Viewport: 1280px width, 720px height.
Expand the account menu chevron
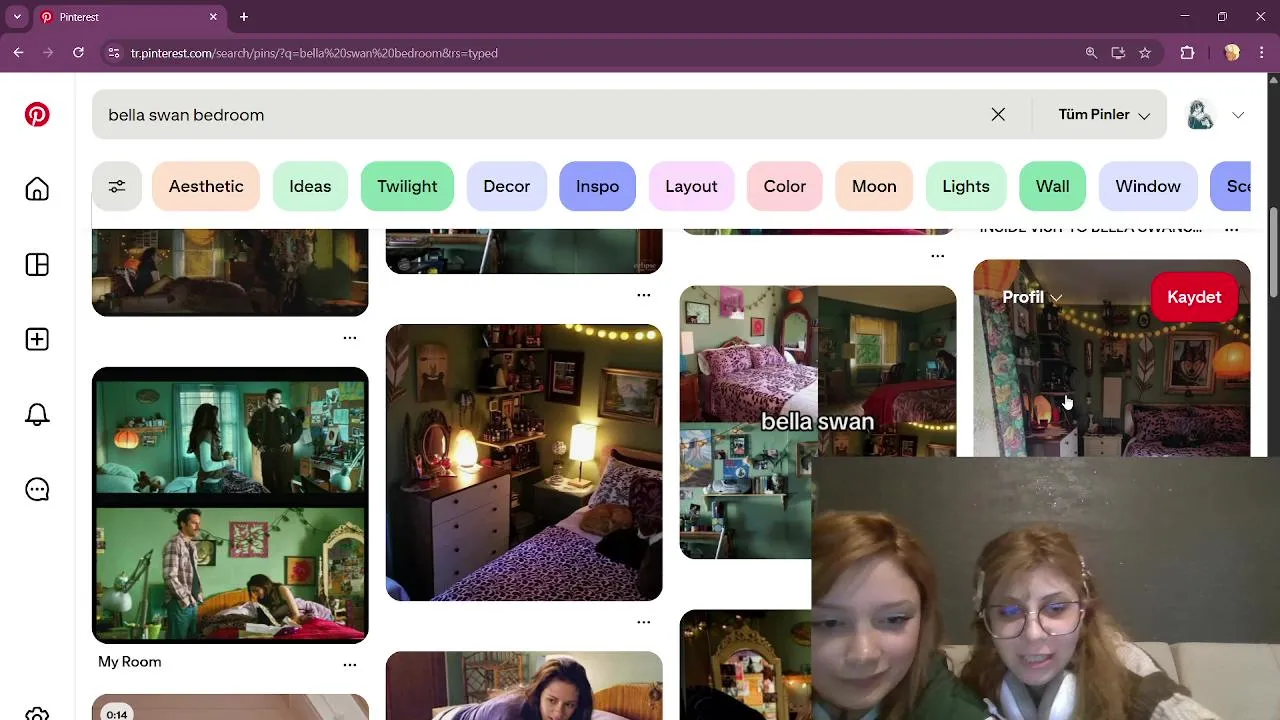pyautogui.click(x=1238, y=115)
